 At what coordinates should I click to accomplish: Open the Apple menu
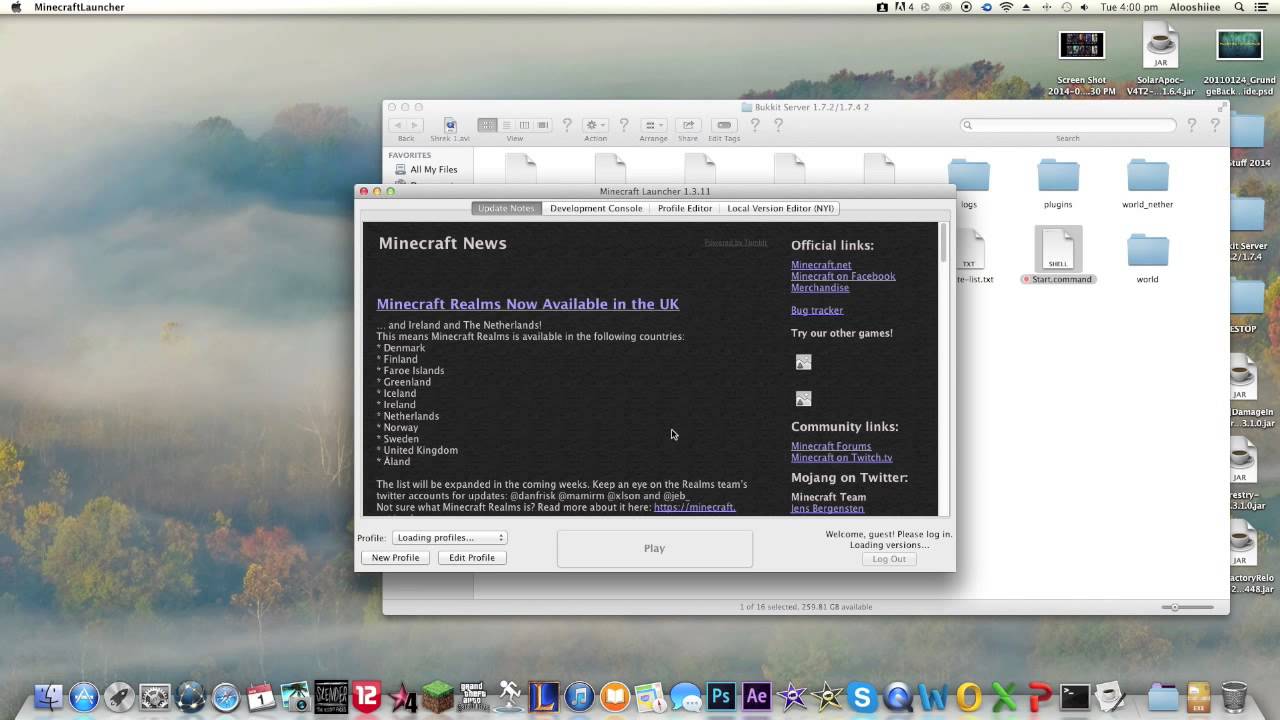click(x=16, y=7)
